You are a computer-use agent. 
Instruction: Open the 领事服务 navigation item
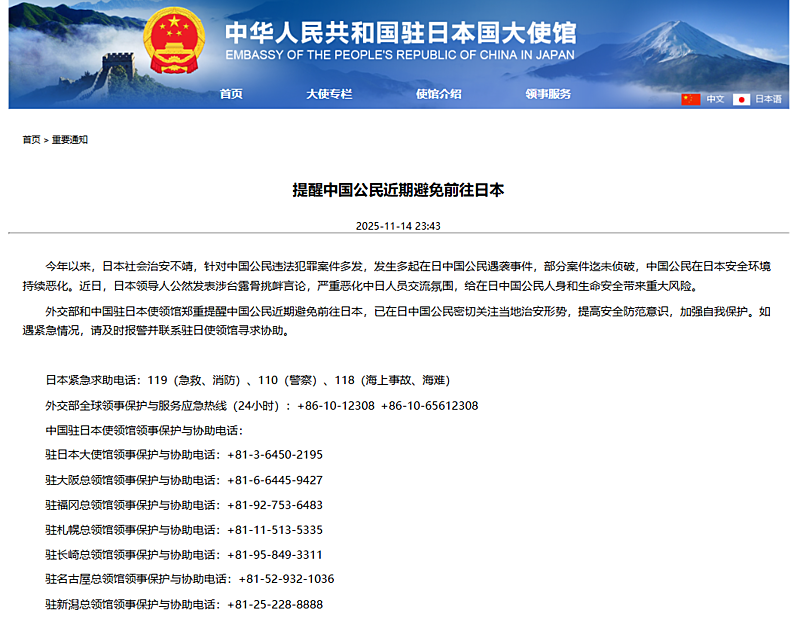click(548, 94)
